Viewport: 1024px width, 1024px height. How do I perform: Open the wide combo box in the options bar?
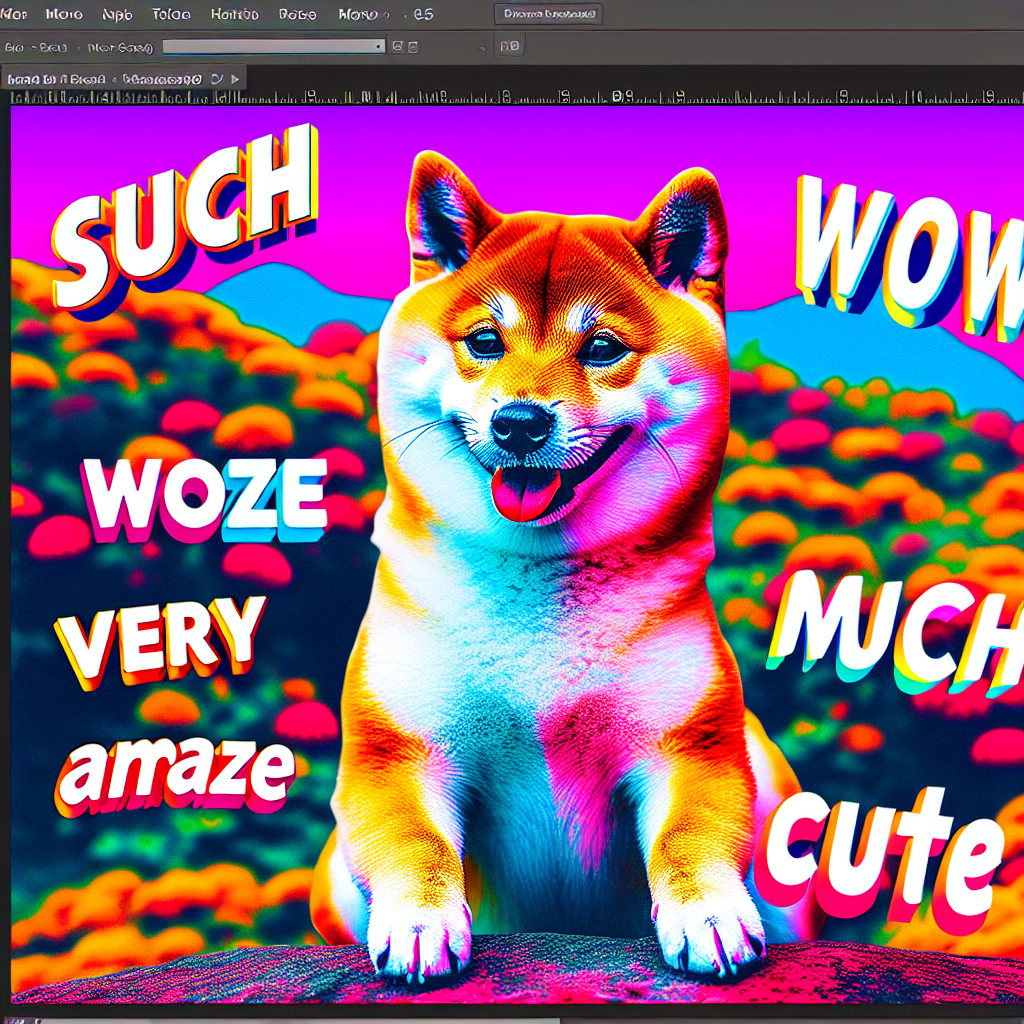tap(274, 46)
